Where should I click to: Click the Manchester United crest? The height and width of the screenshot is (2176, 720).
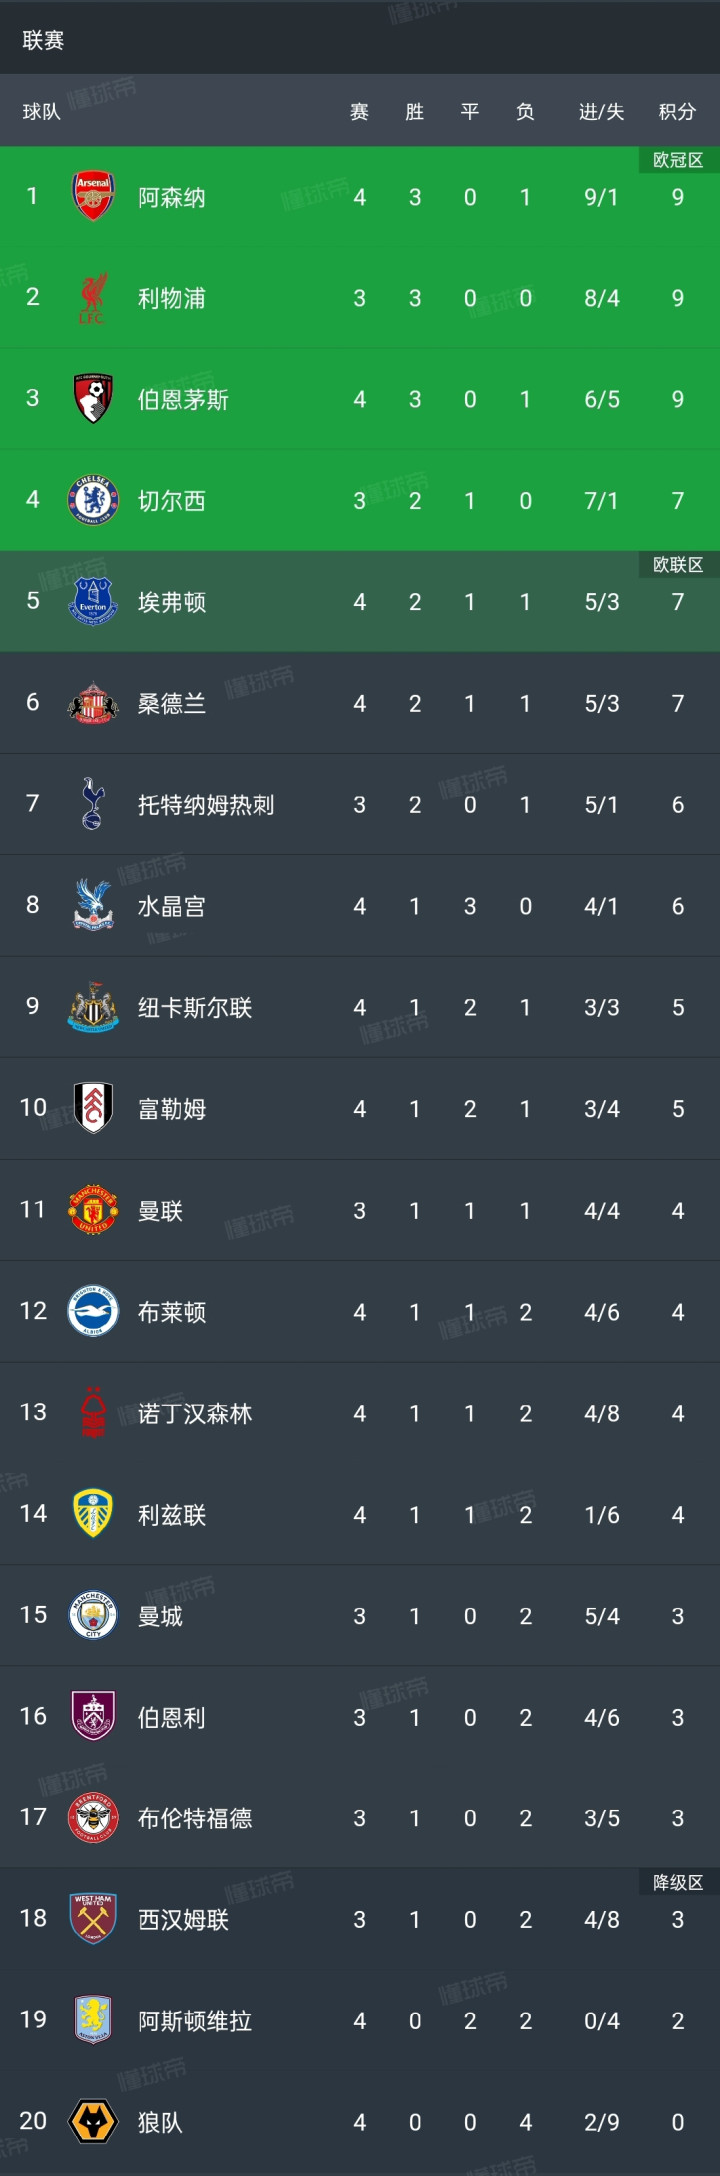click(93, 1210)
